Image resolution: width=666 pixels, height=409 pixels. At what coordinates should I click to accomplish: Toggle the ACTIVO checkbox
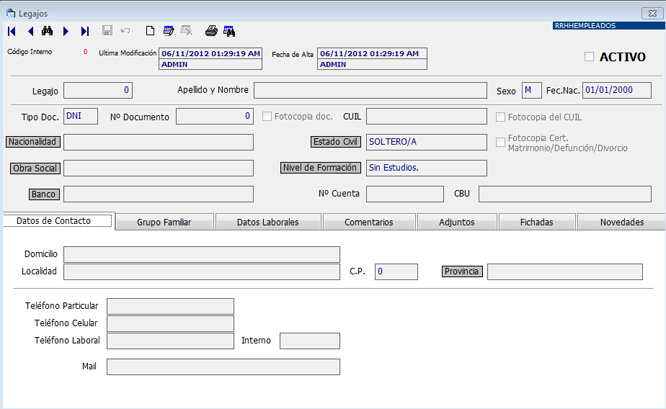[589, 56]
